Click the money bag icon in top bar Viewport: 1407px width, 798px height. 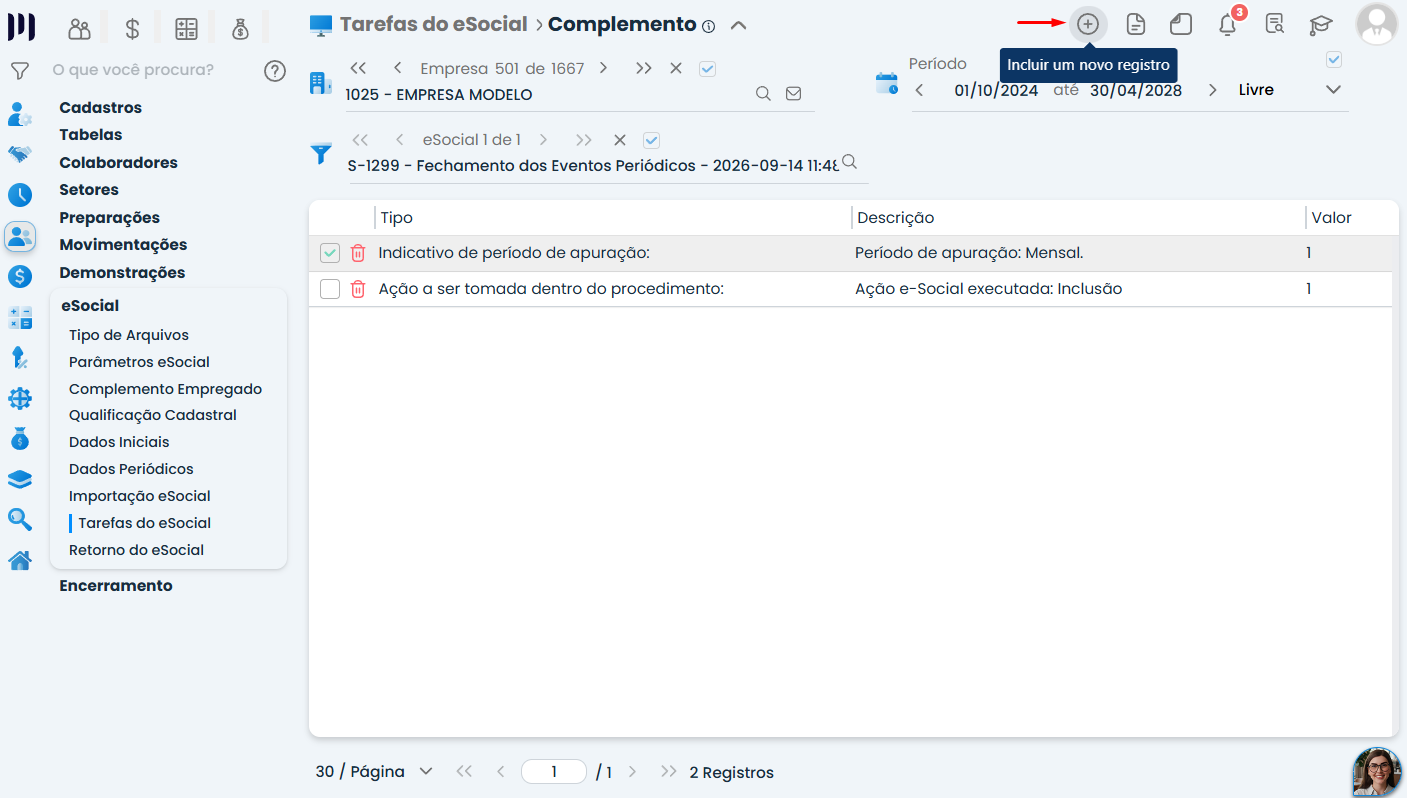[x=240, y=28]
